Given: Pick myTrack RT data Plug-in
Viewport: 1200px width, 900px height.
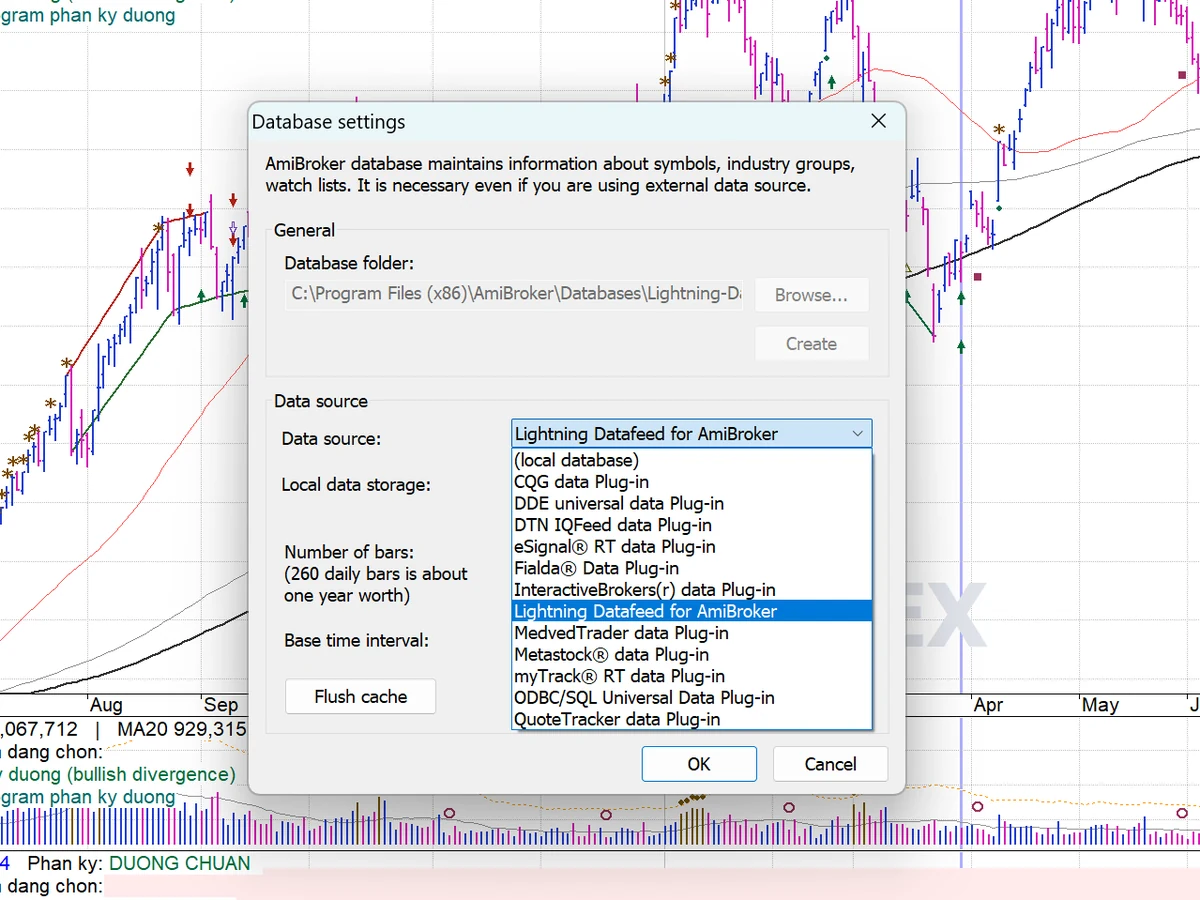Looking at the screenshot, I should pos(692,676).
